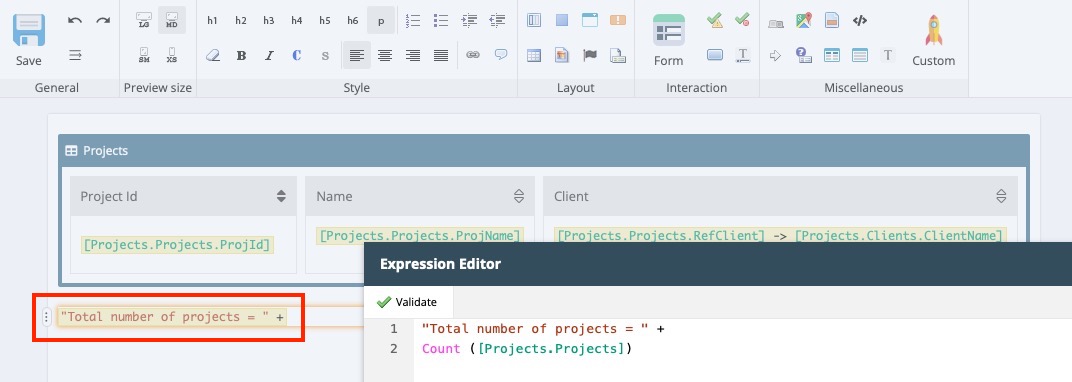Select the Projects.Projects.ProjId field expression
This screenshot has height=382, width=1072.
click(x=177, y=245)
